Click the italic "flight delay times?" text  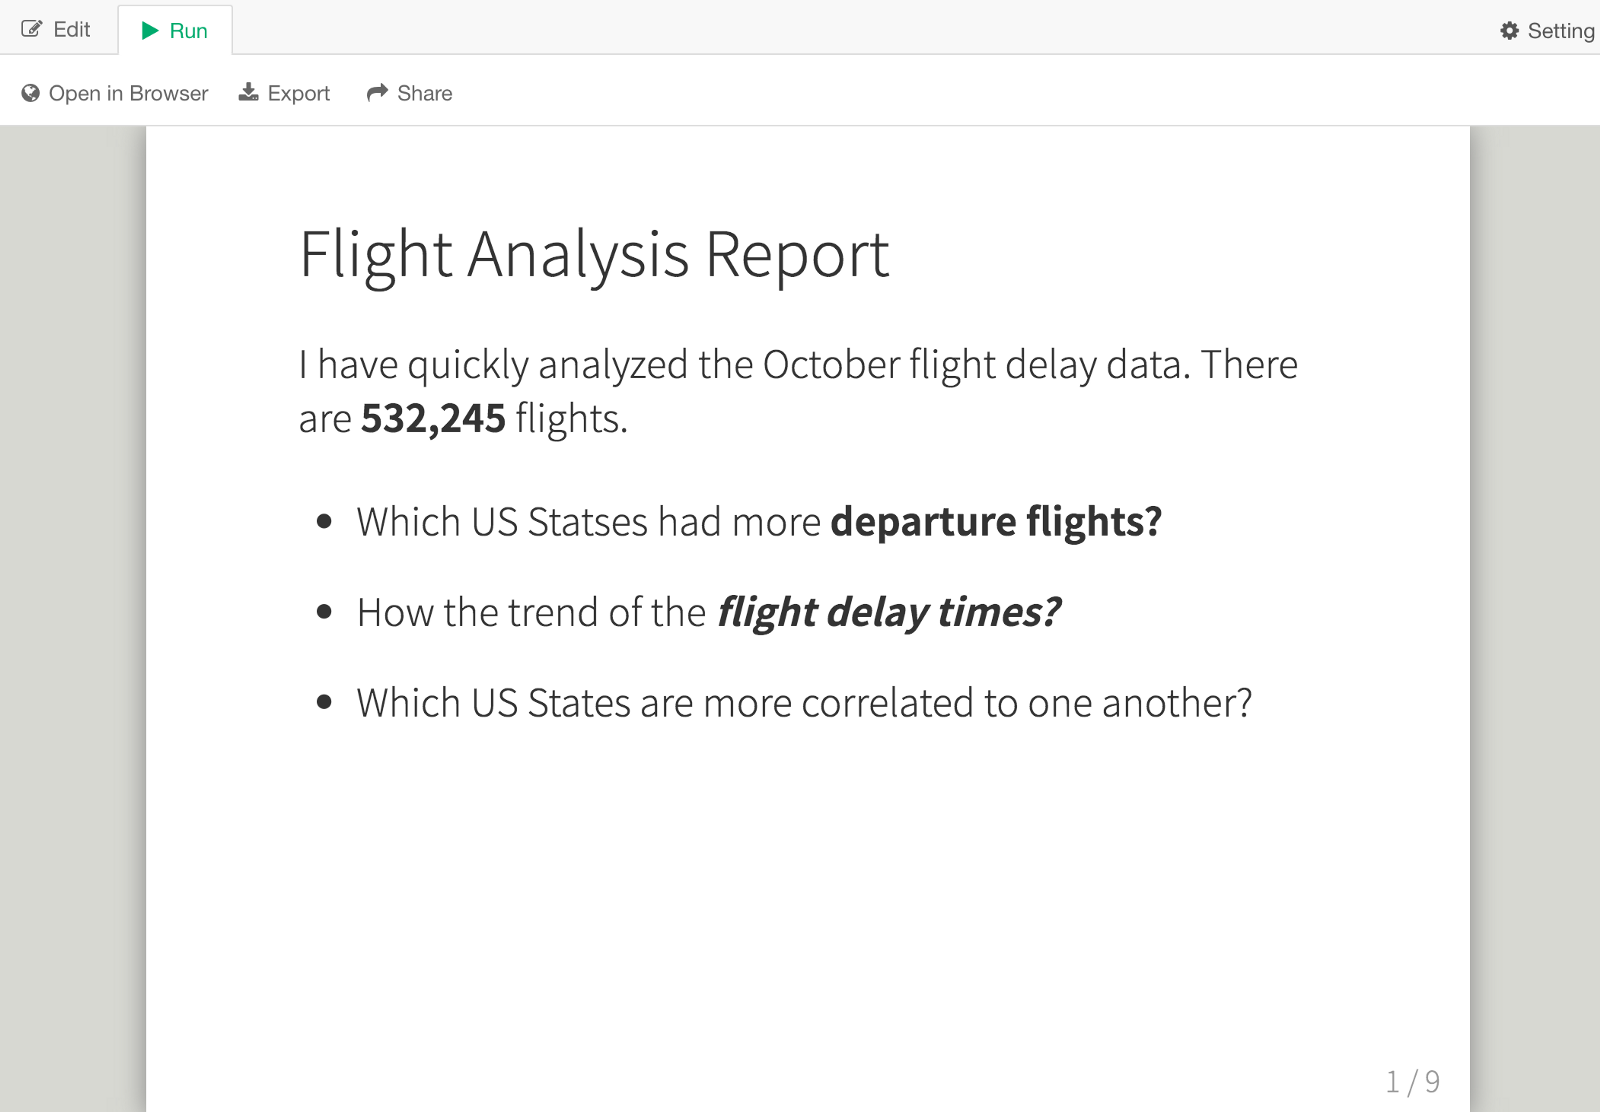pos(888,612)
